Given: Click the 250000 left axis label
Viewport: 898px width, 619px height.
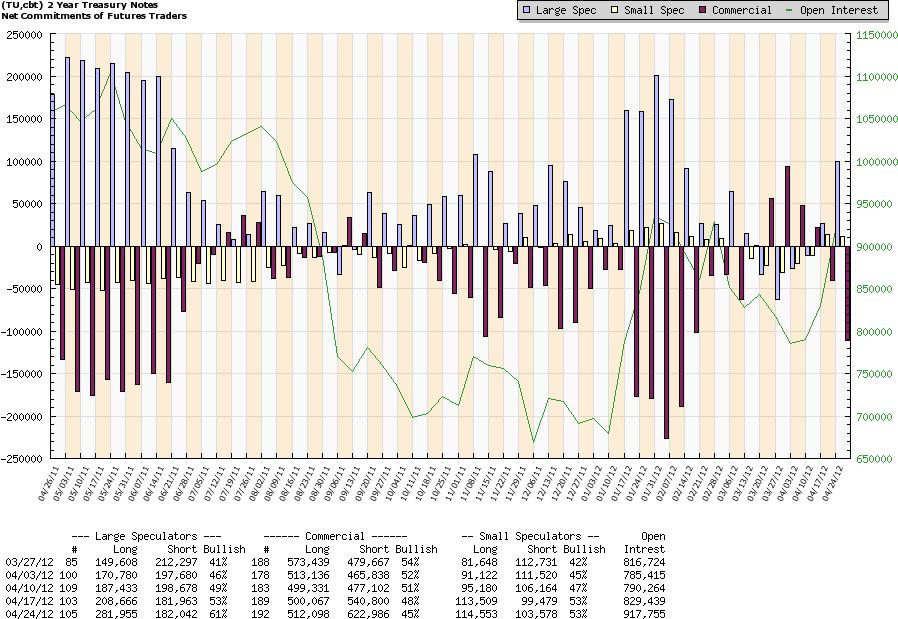Looking at the screenshot, I should coord(25,35).
